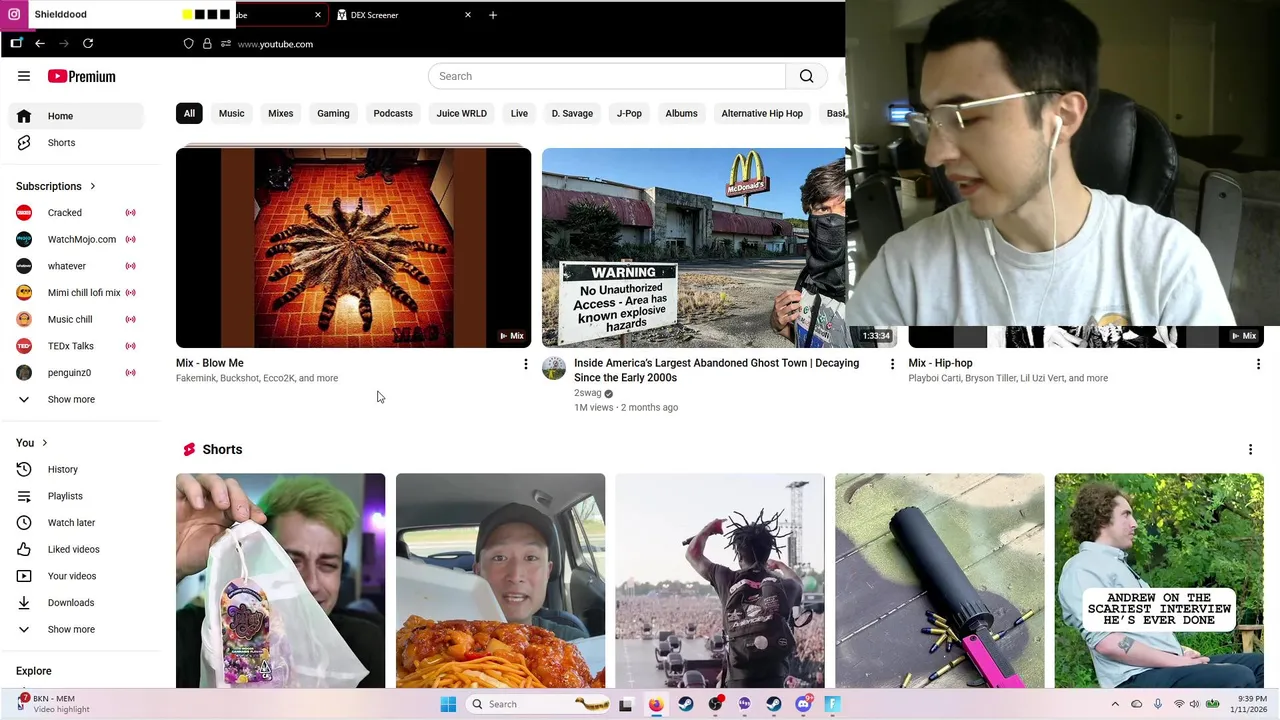Click the search magnifier button
Image resolution: width=1280 pixels, height=720 pixels.
806,76
